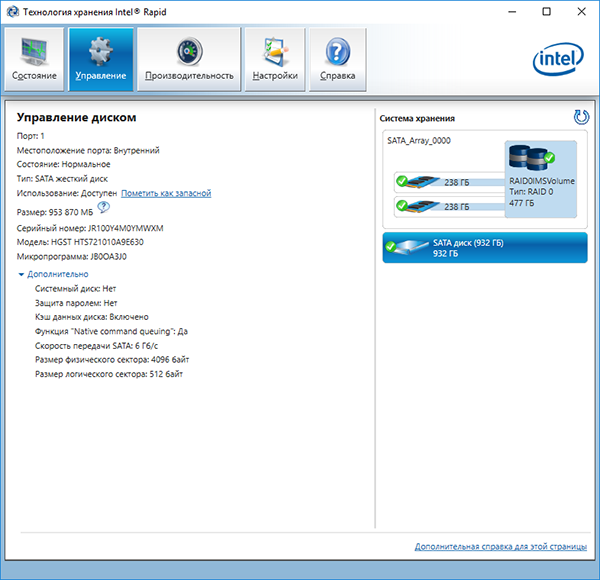Image resolution: width=600 pixels, height=580 pixels.
Task: Select the SATA диск (932 ГБ) entry
Action: tap(485, 248)
